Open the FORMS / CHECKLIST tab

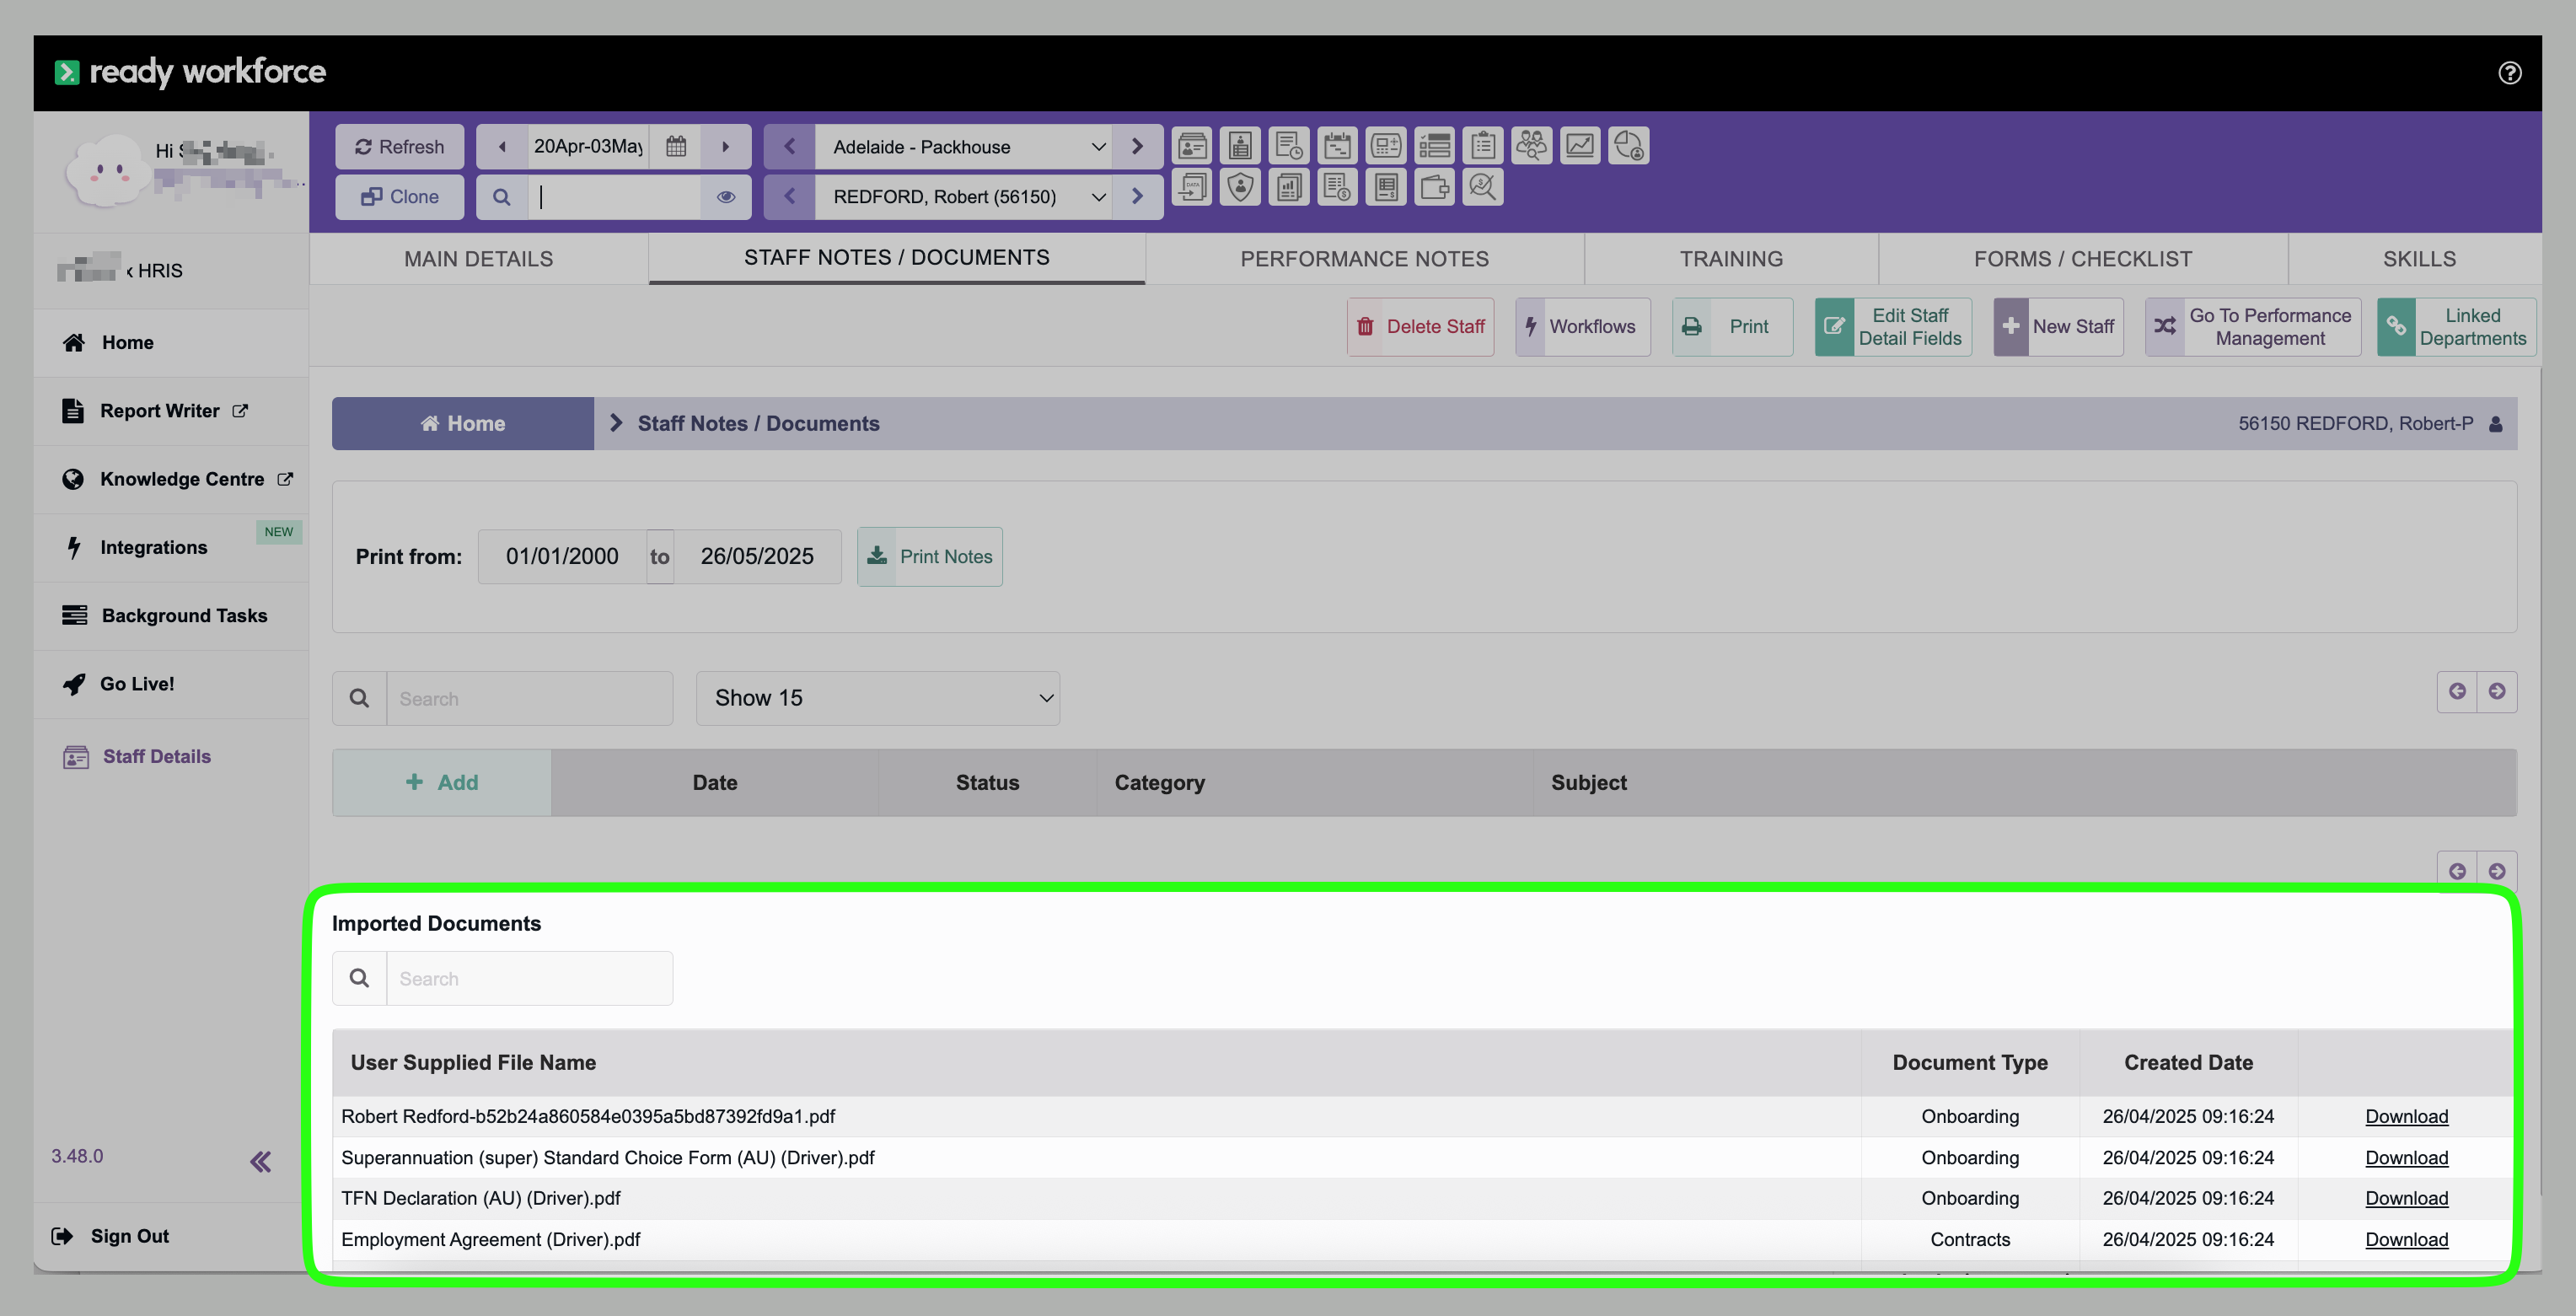point(2082,259)
